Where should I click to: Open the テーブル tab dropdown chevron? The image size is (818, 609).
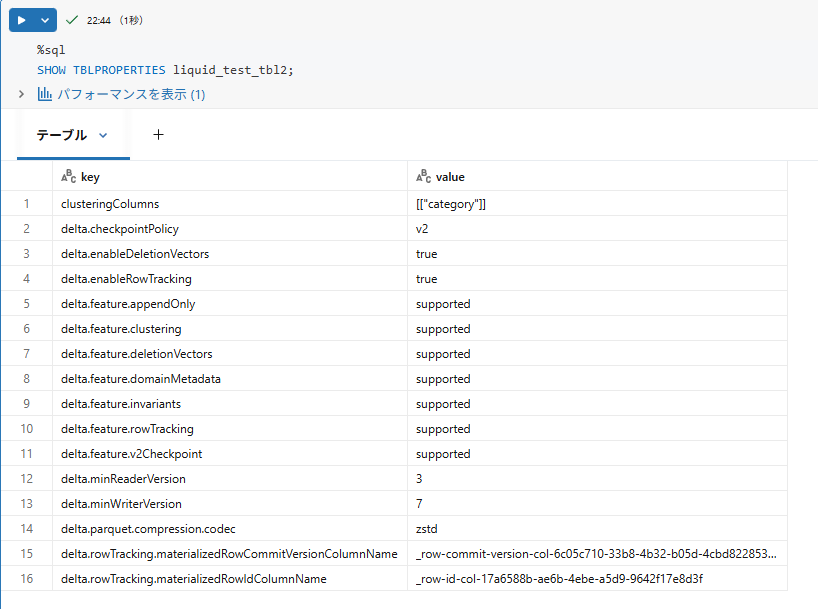point(103,136)
